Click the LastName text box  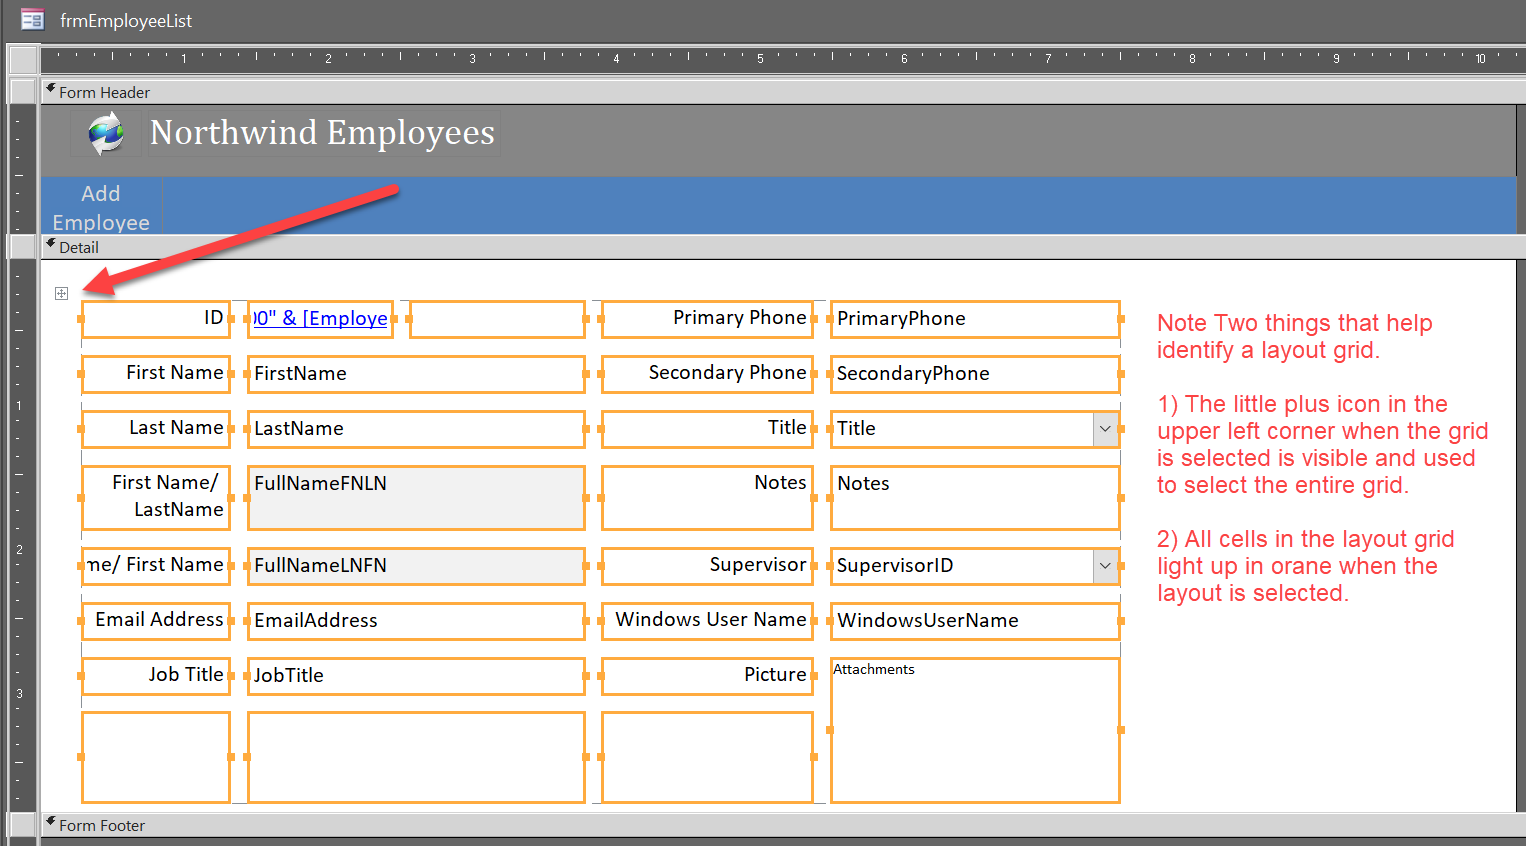pos(416,429)
